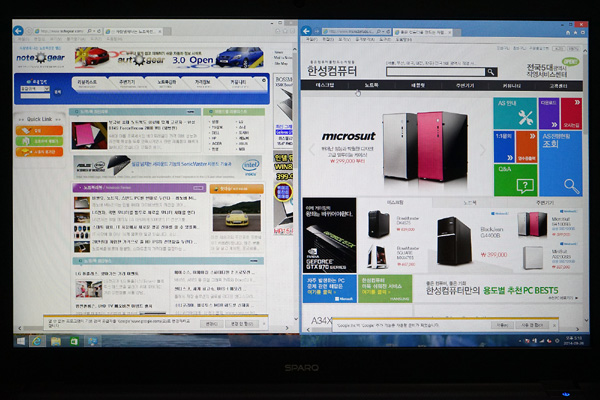Screen dimensions: 600x400
Task: Open first item in Hansung black nav bar
Action: tap(324, 85)
